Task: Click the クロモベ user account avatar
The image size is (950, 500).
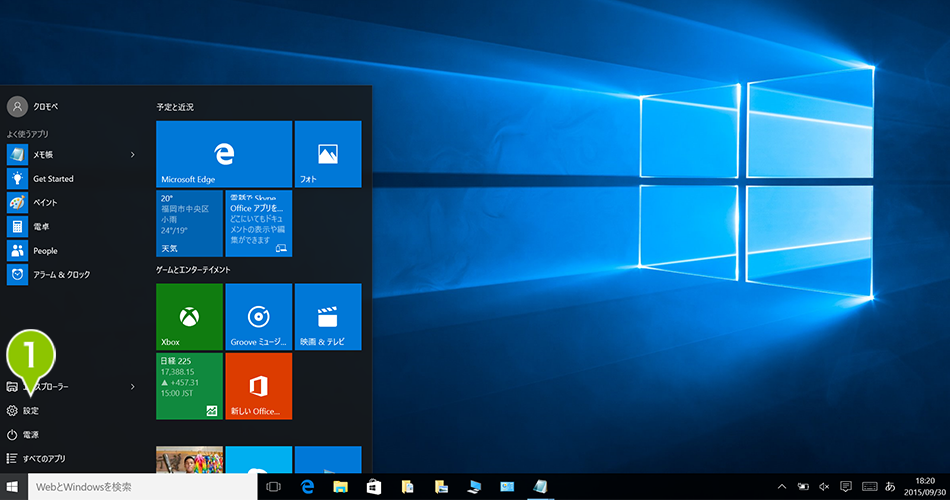Action: pyautogui.click(x=17, y=107)
